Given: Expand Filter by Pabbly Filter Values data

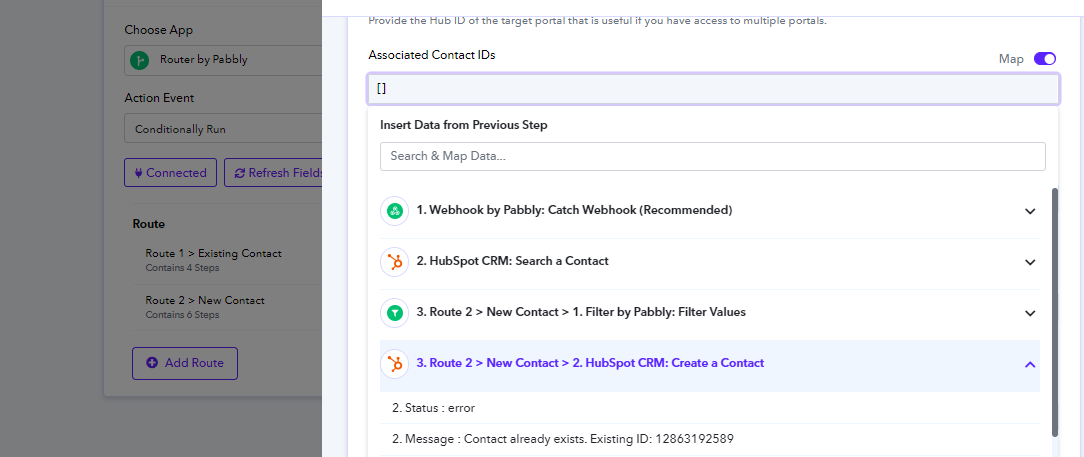Looking at the screenshot, I should pos(1030,313).
